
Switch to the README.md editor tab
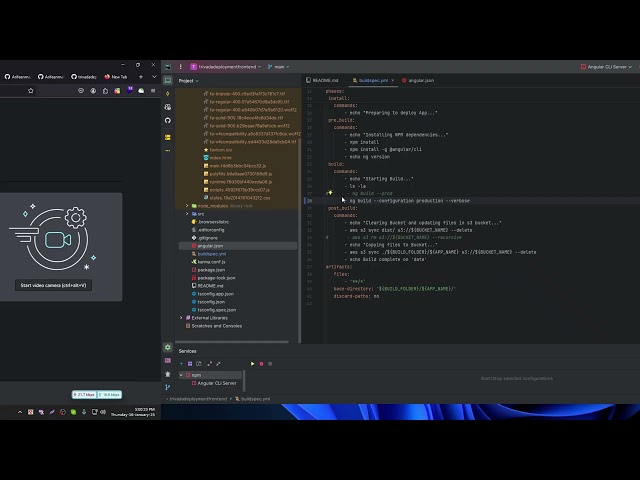click(323, 80)
